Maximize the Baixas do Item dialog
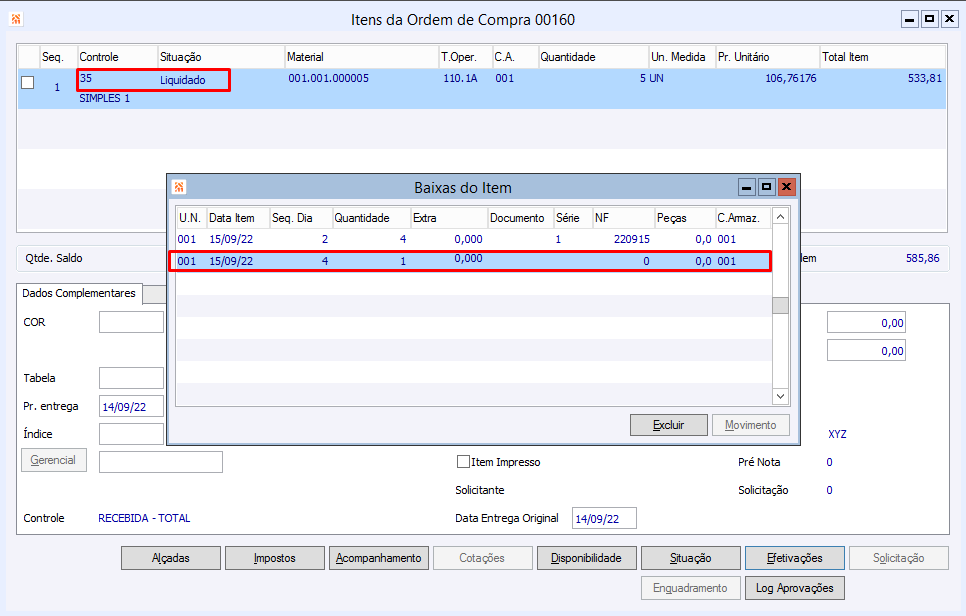The height and width of the screenshot is (616, 966). click(x=766, y=187)
